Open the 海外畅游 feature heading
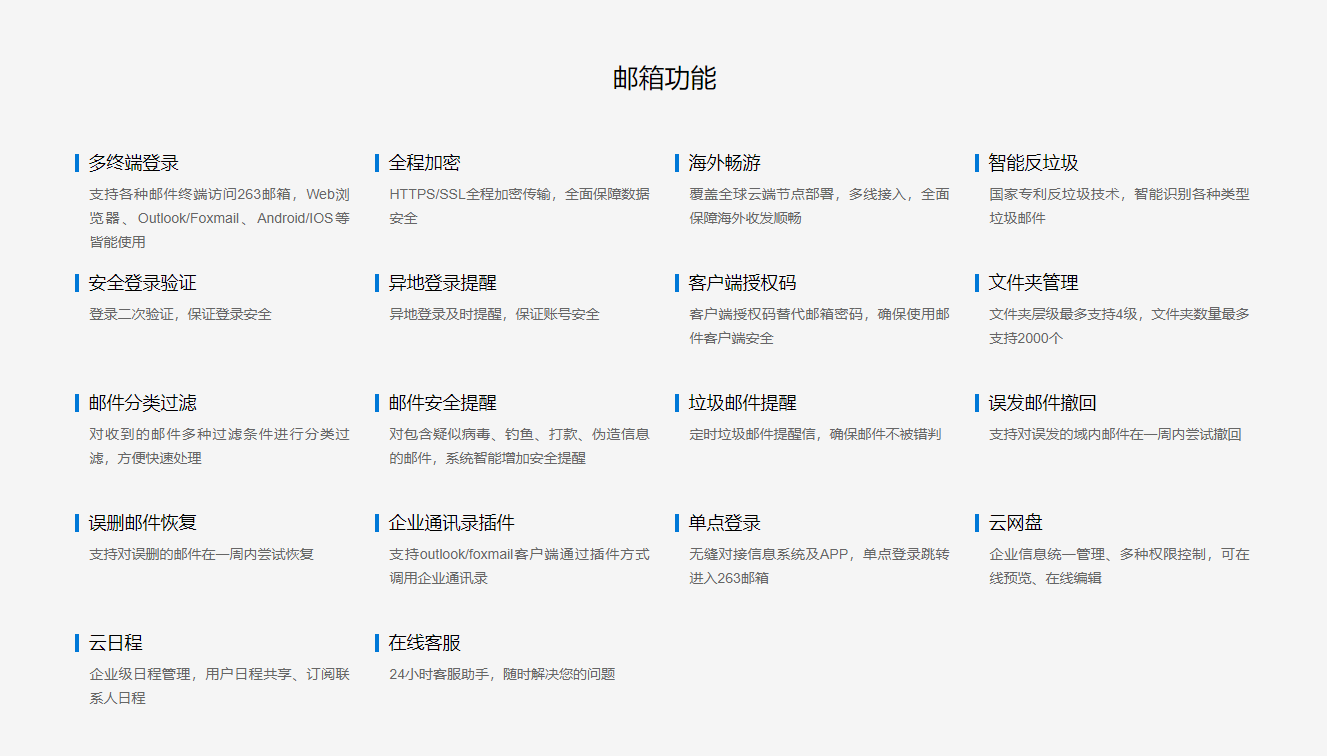 click(x=724, y=163)
